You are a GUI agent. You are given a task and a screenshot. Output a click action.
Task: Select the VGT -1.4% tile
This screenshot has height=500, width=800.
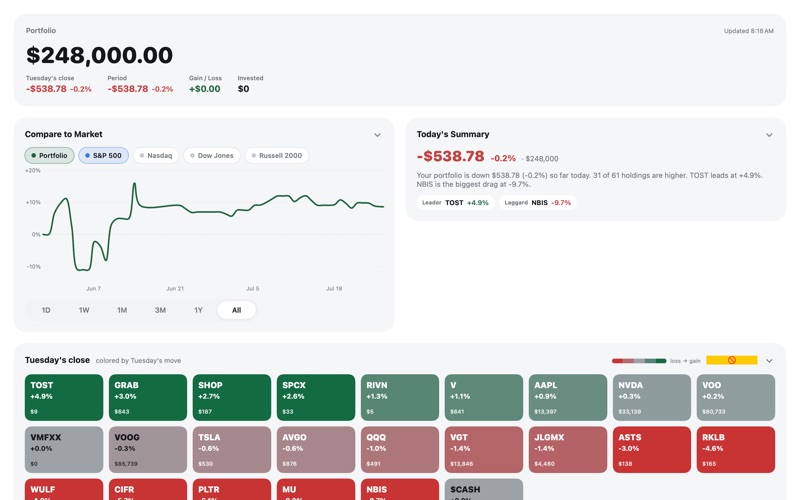[x=484, y=449]
